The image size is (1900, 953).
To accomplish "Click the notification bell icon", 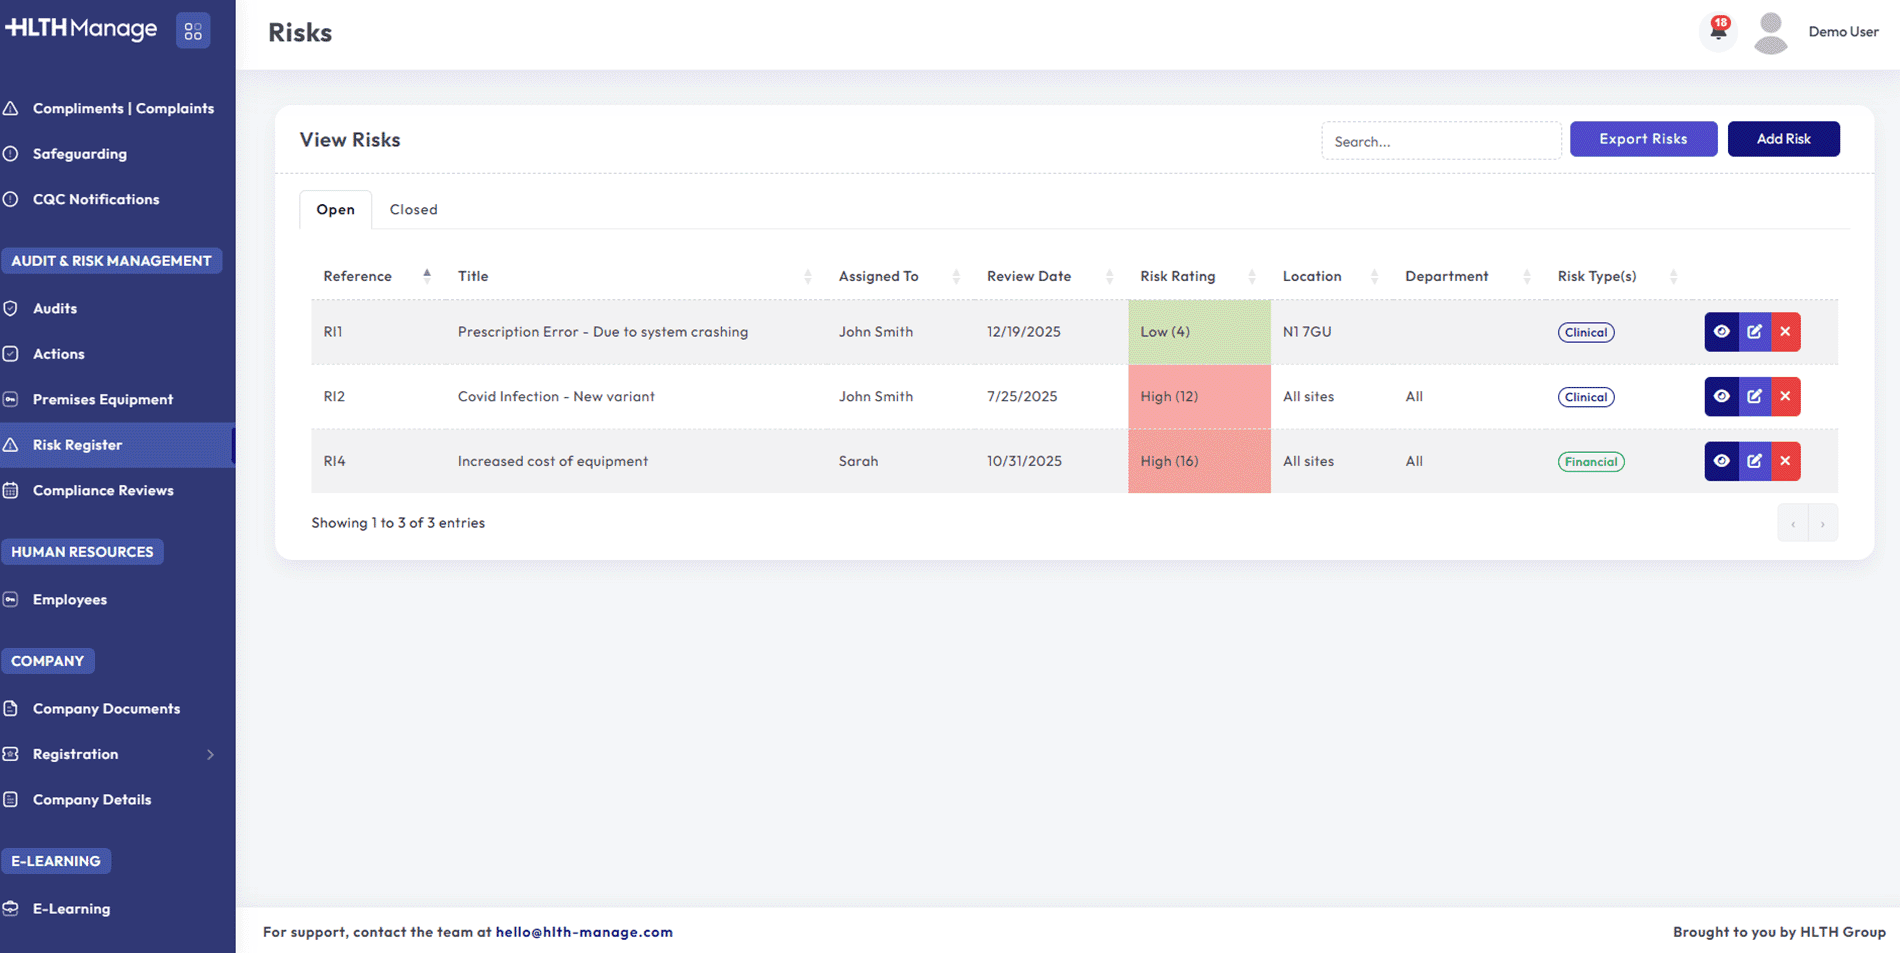I will [1718, 31].
